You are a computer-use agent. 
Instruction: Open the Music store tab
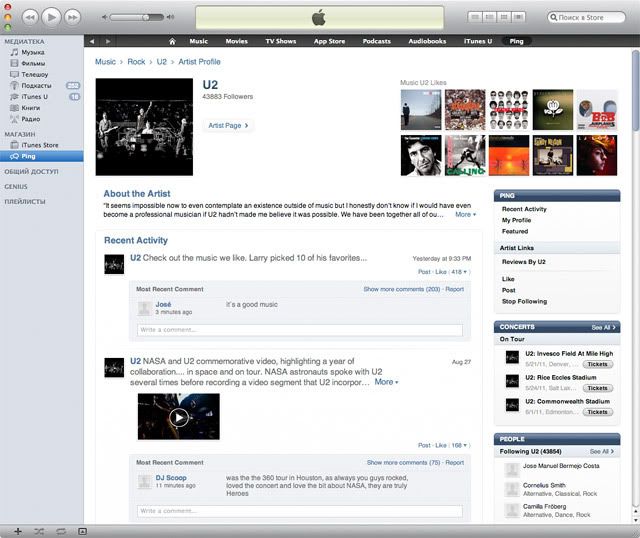coord(199,41)
